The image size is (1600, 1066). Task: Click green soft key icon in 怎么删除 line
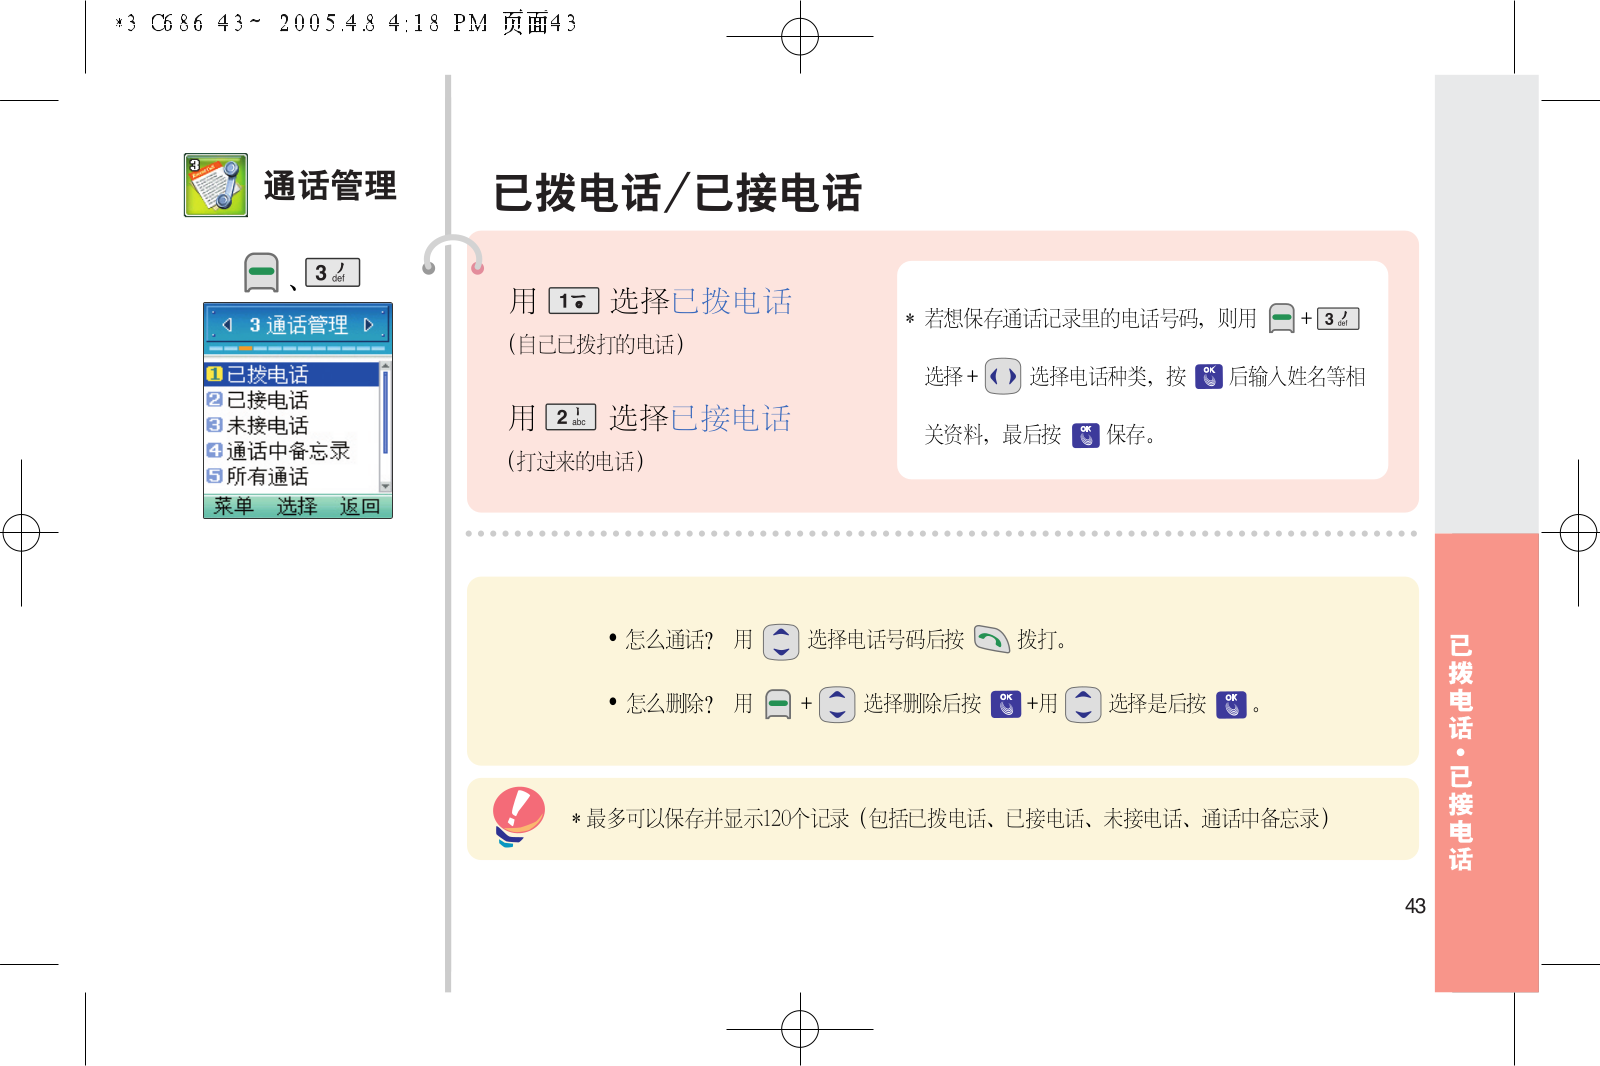point(778,705)
